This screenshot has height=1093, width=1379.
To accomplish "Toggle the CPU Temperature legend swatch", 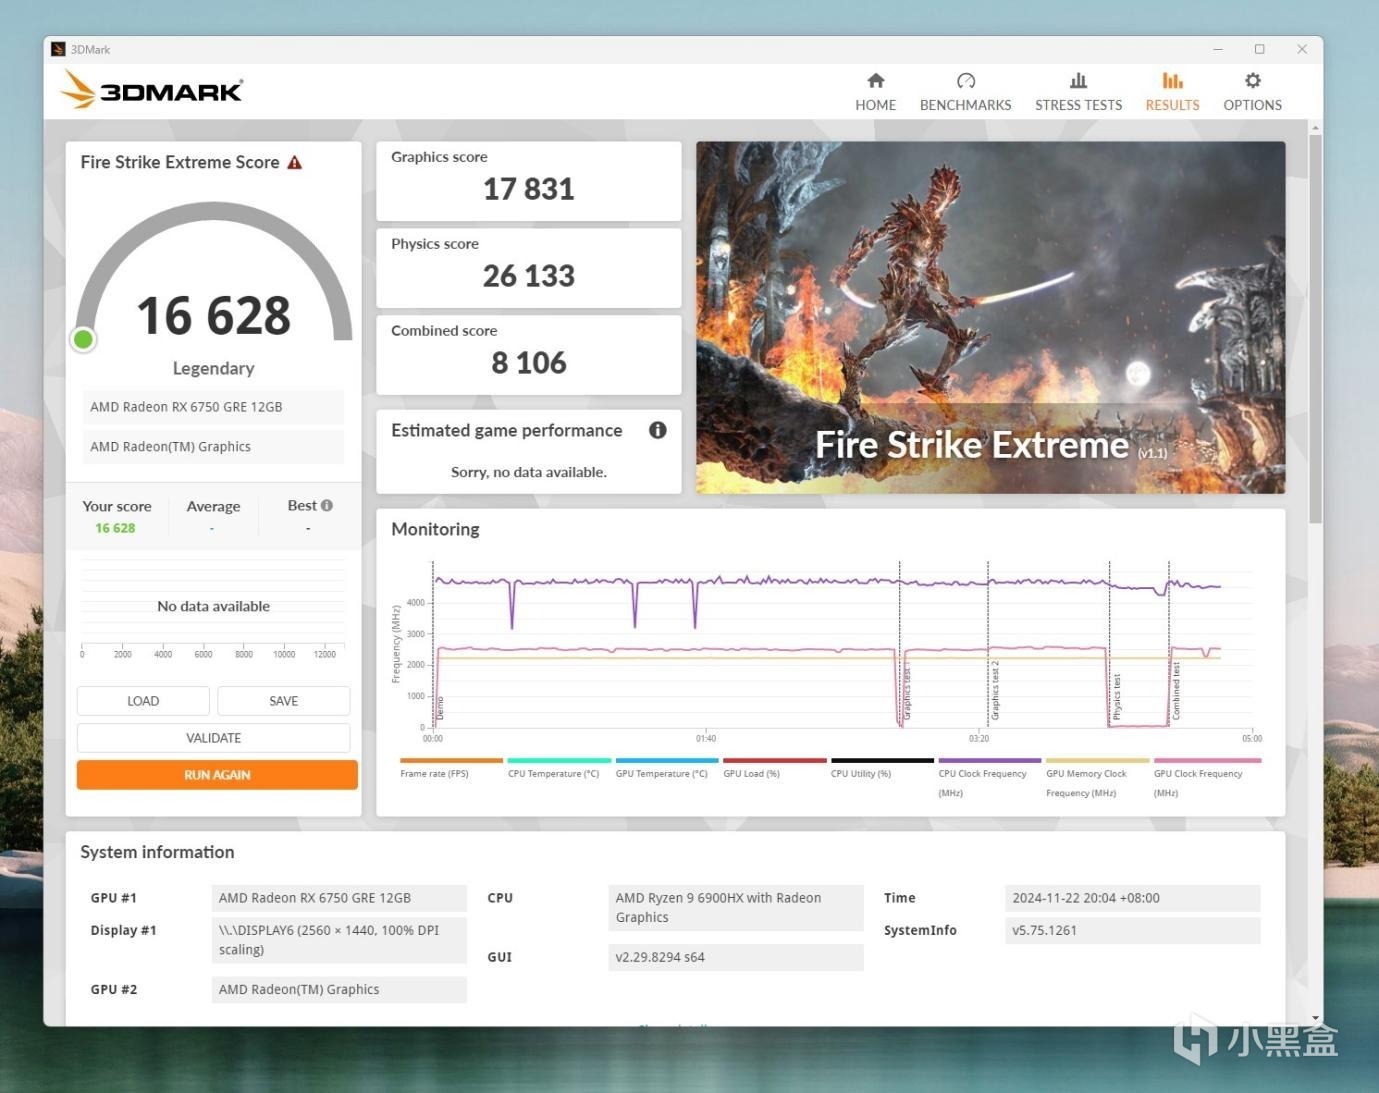I will [559, 761].
